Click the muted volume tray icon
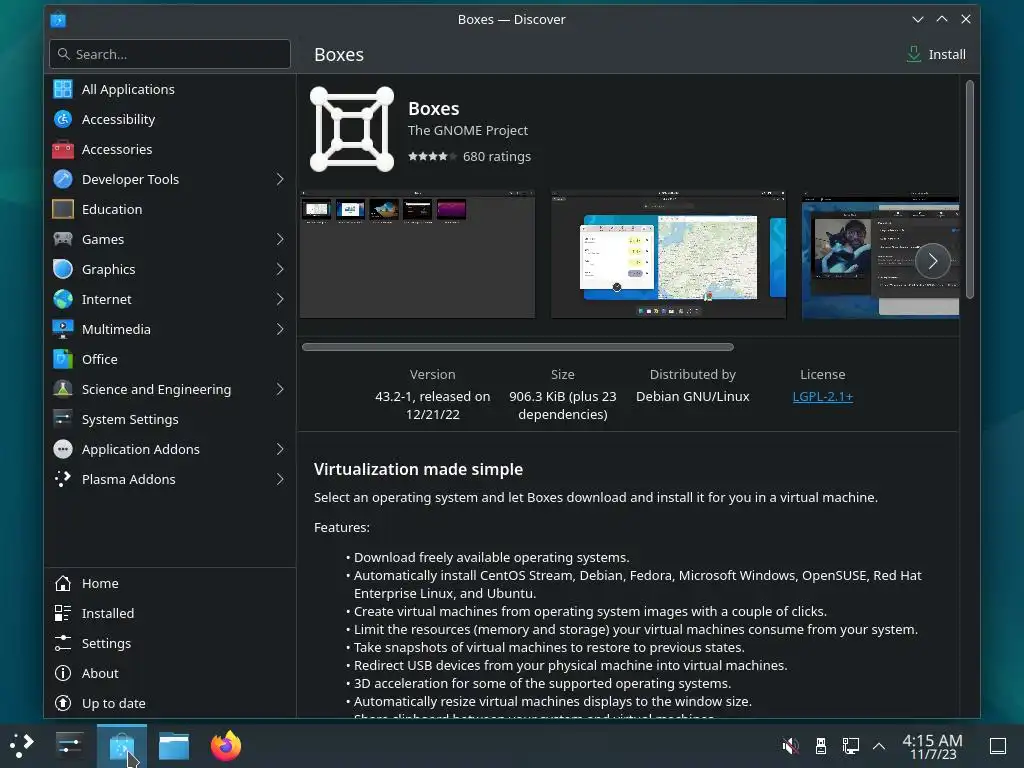Viewport: 1024px width, 768px height. (x=790, y=745)
